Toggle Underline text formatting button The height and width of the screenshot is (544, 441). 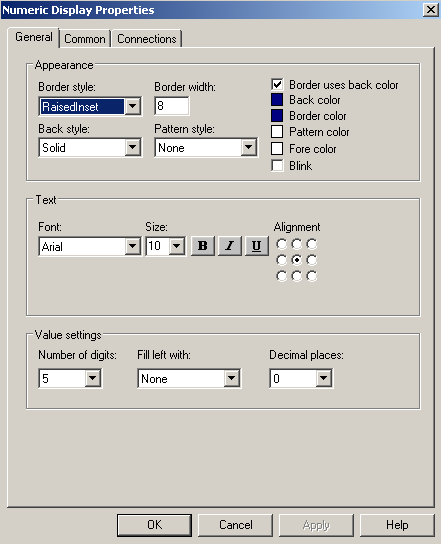pos(256,246)
